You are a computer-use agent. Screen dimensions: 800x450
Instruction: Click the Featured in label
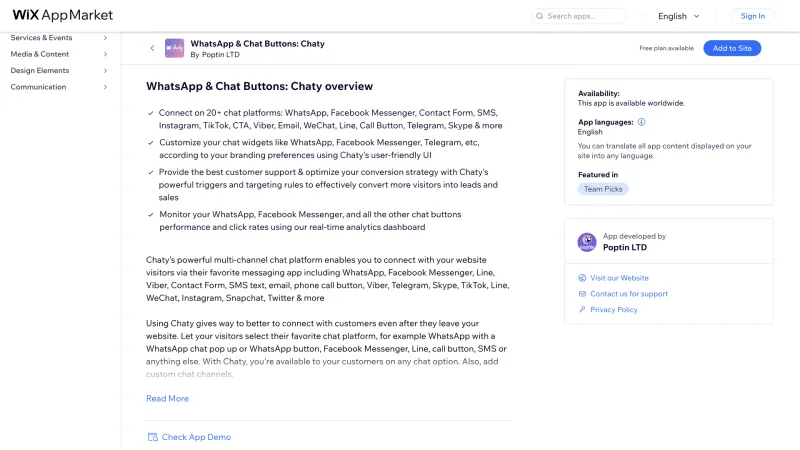598,174
